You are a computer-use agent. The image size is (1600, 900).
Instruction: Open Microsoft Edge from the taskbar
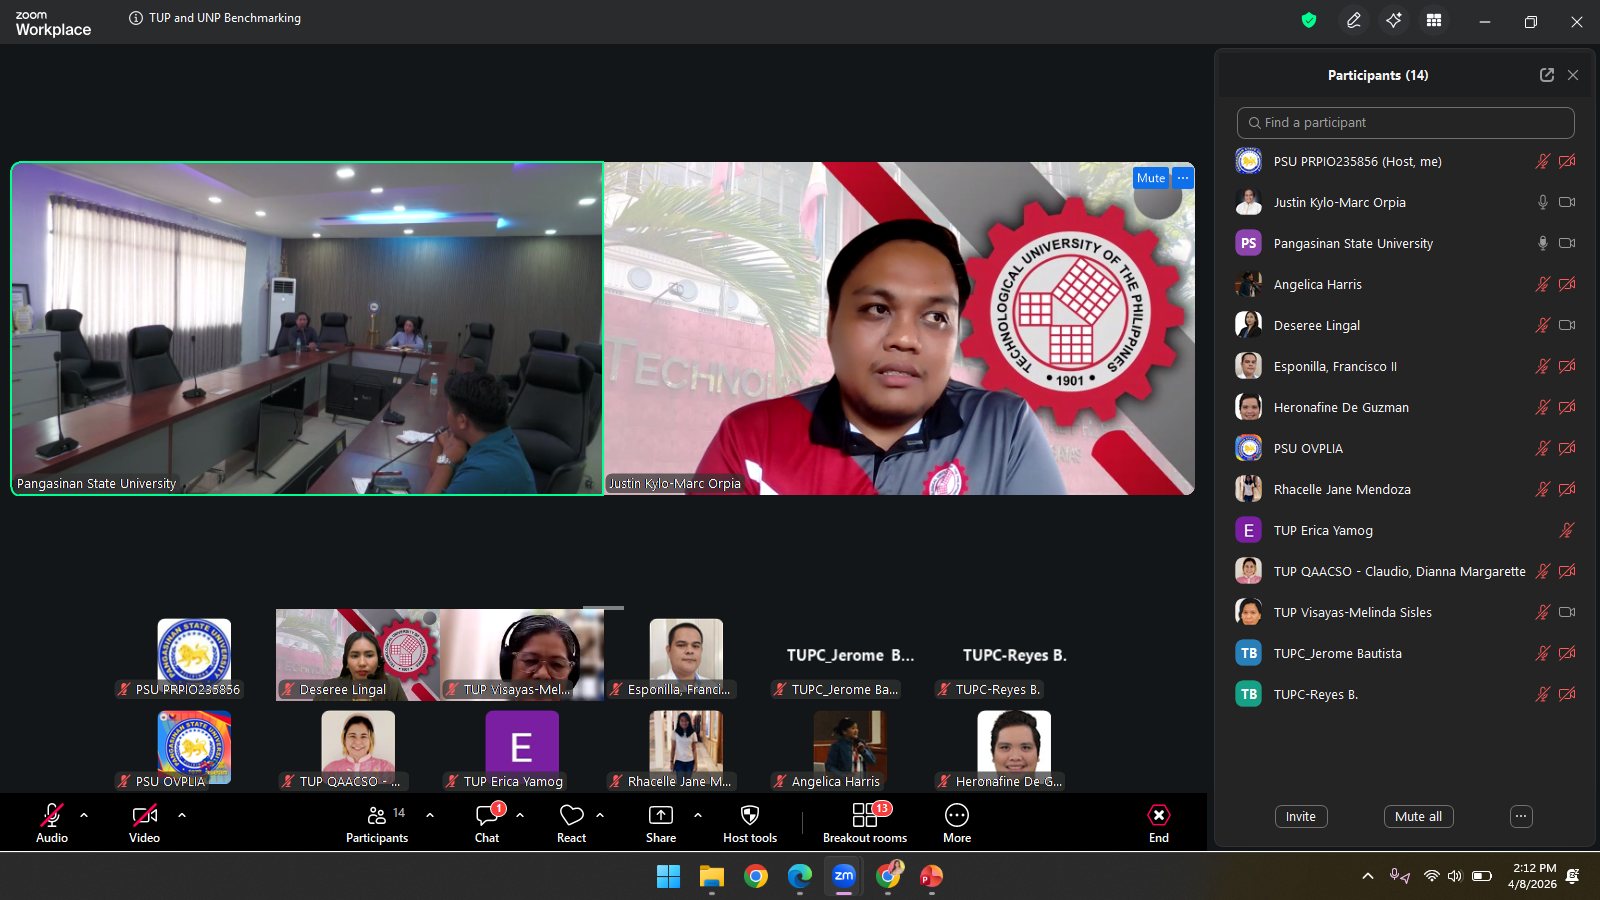click(799, 877)
